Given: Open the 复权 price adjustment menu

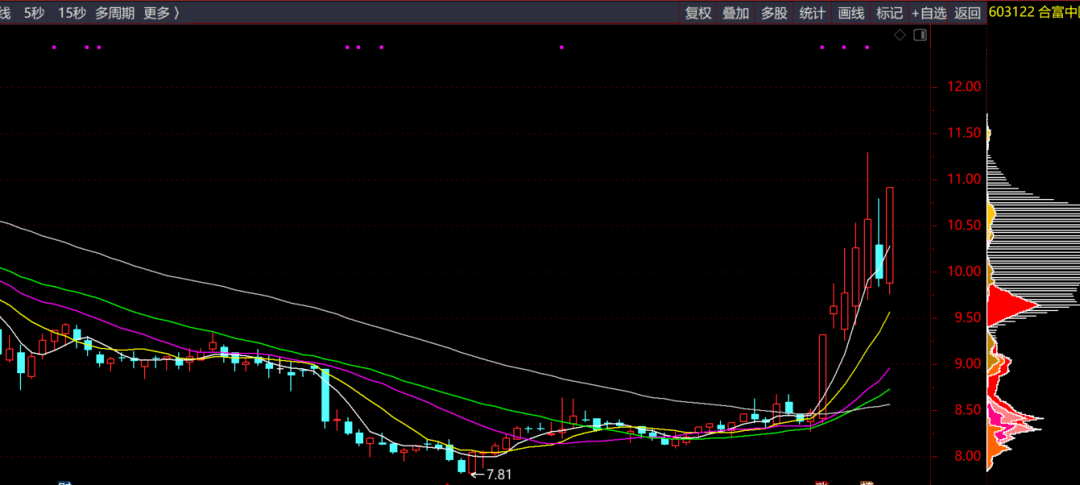Looking at the screenshot, I should [698, 13].
